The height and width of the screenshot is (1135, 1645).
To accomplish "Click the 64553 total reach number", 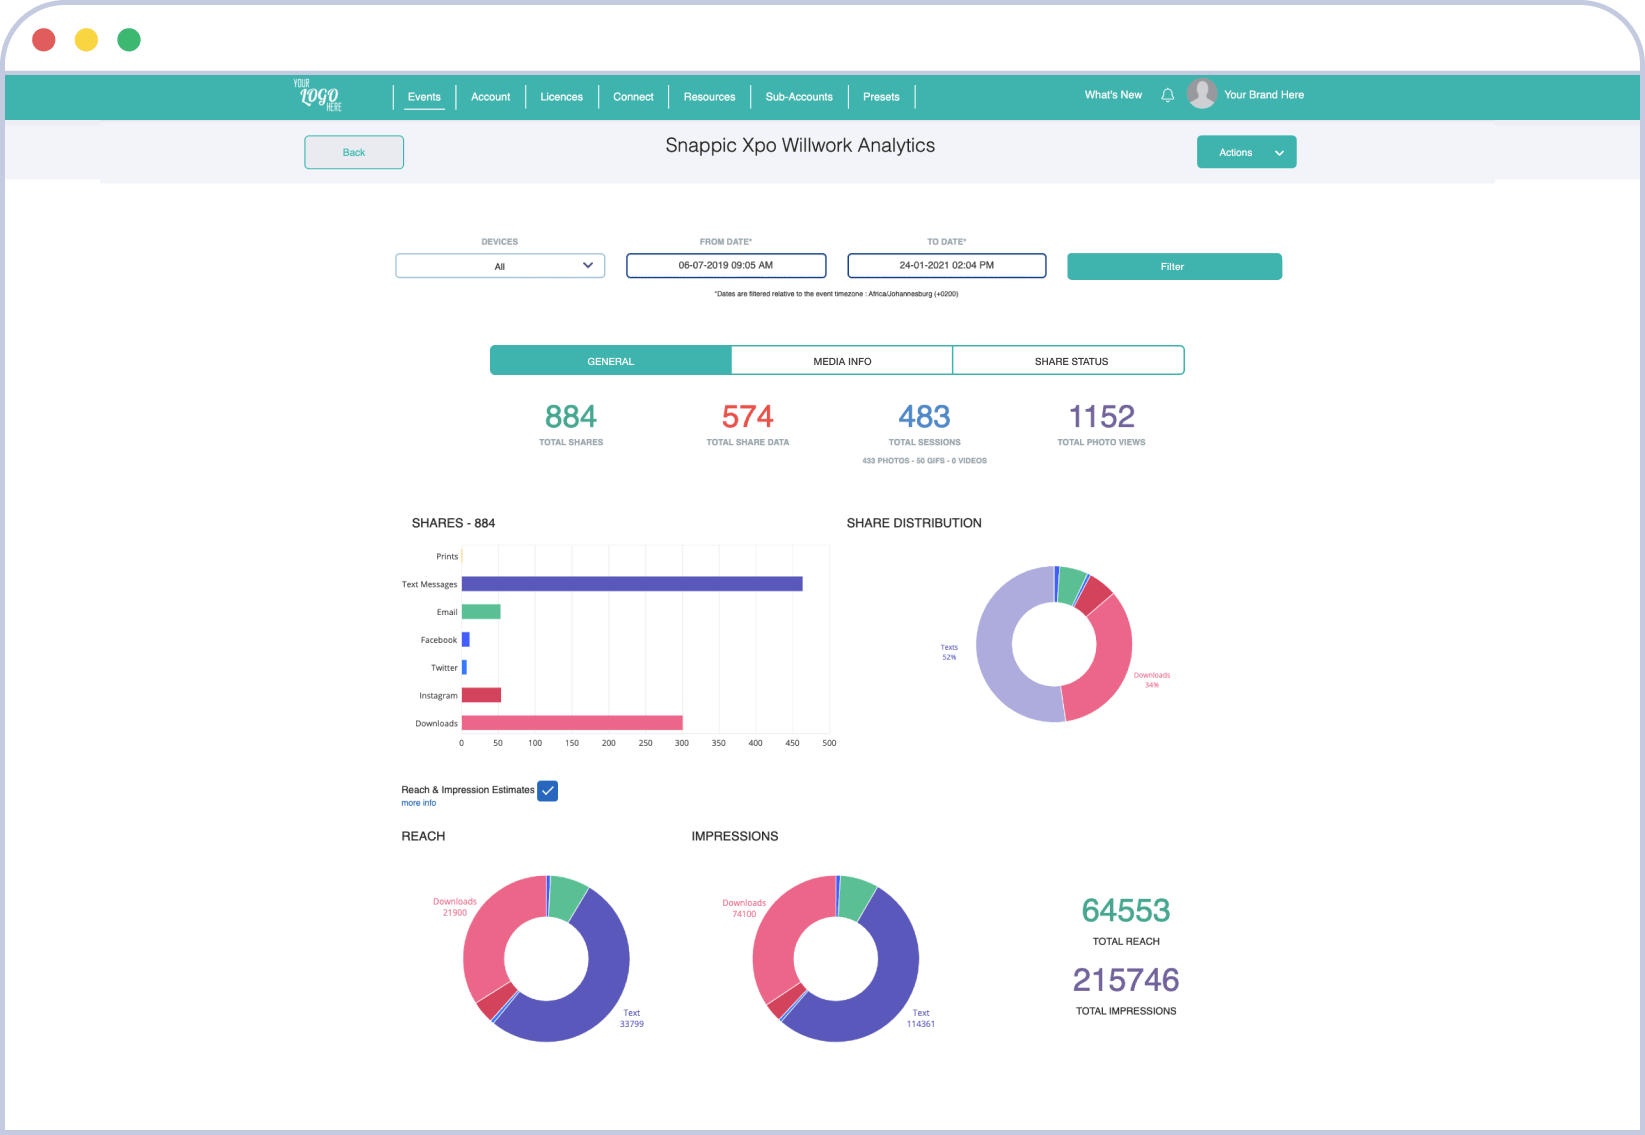I will (x=1126, y=910).
